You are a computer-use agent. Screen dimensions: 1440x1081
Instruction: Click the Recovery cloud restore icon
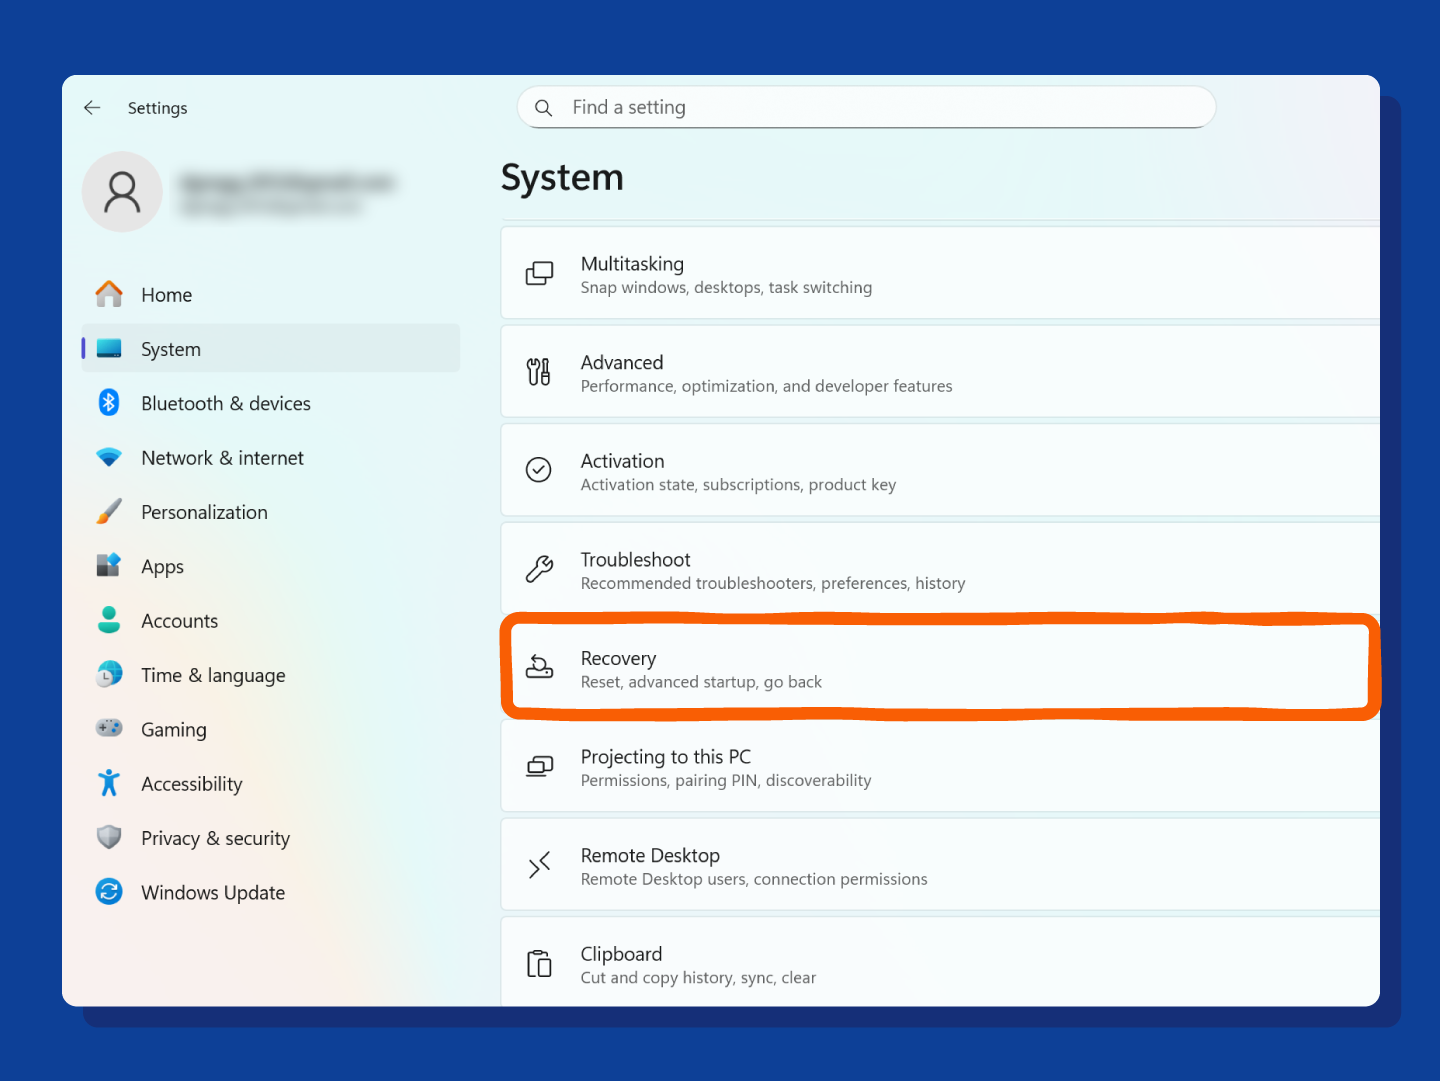[x=539, y=667]
